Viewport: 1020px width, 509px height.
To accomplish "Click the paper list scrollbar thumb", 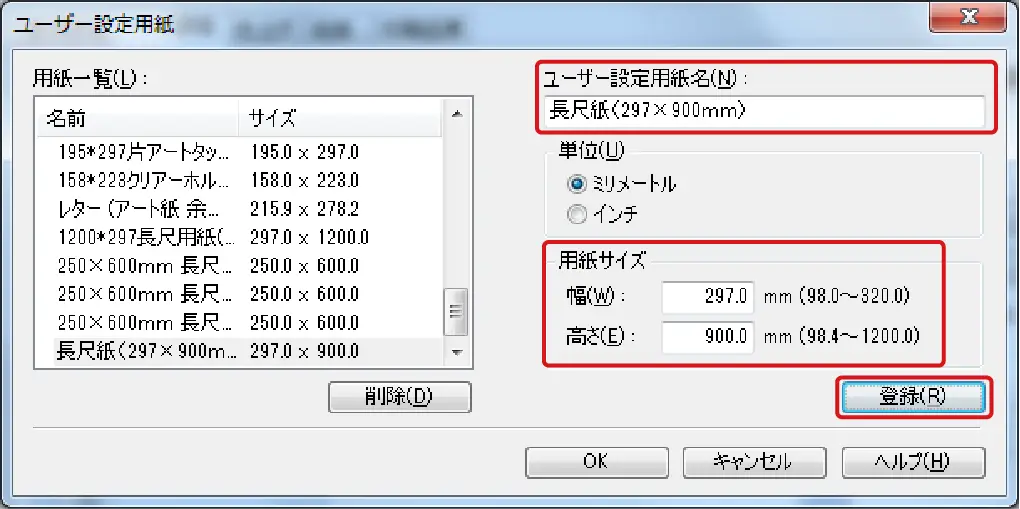I will pyautogui.click(x=457, y=310).
